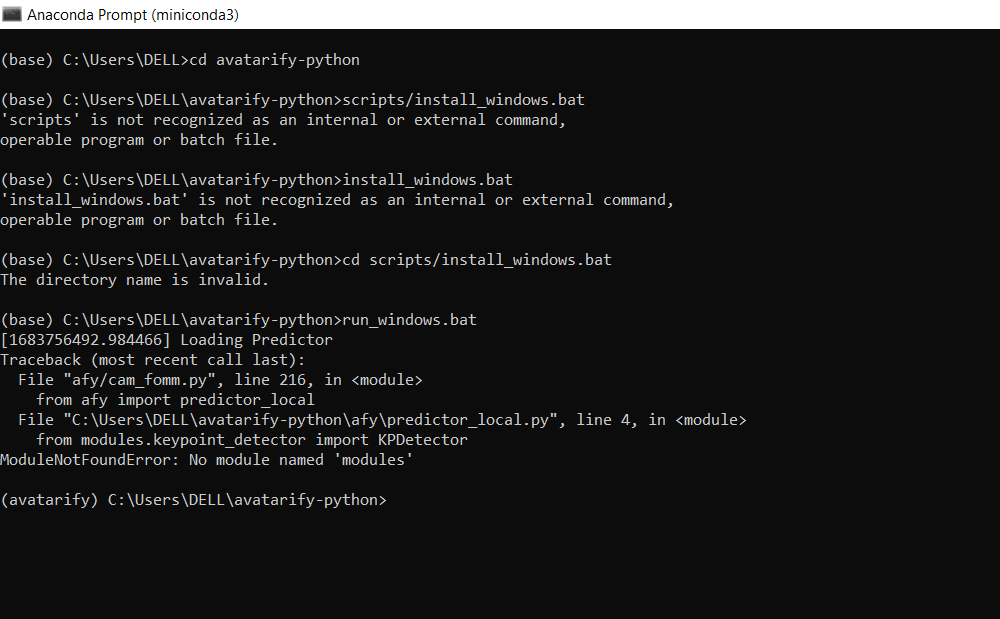Select the ModuleNotFoundError message text
Image resolution: width=1000 pixels, height=619 pixels.
[x=203, y=459]
